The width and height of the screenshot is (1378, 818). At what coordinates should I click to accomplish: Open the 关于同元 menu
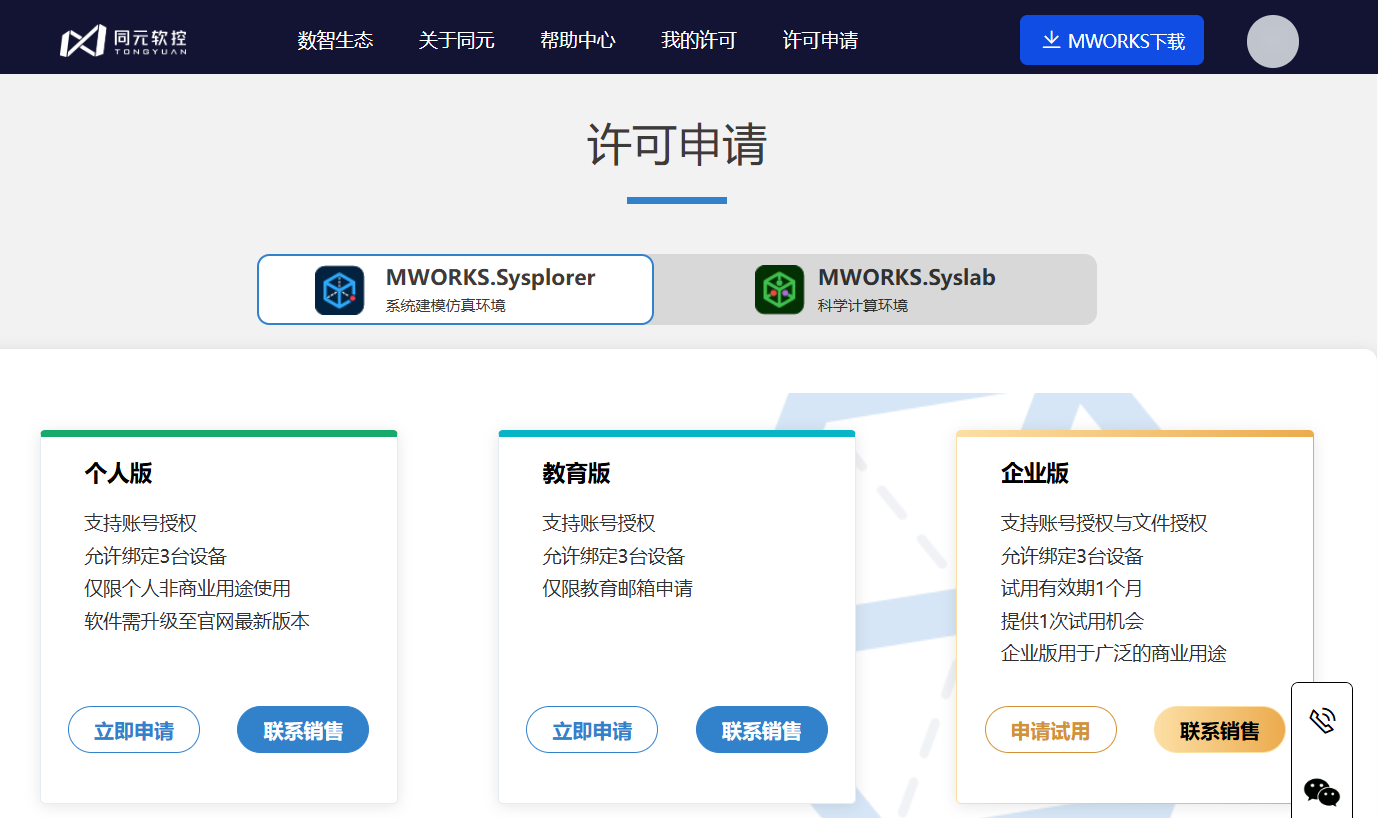pos(456,40)
